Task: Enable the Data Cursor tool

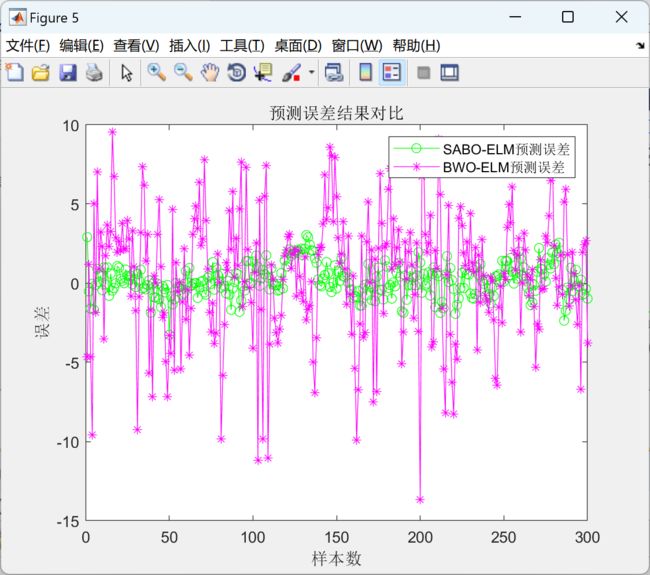Action: point(263,72)
